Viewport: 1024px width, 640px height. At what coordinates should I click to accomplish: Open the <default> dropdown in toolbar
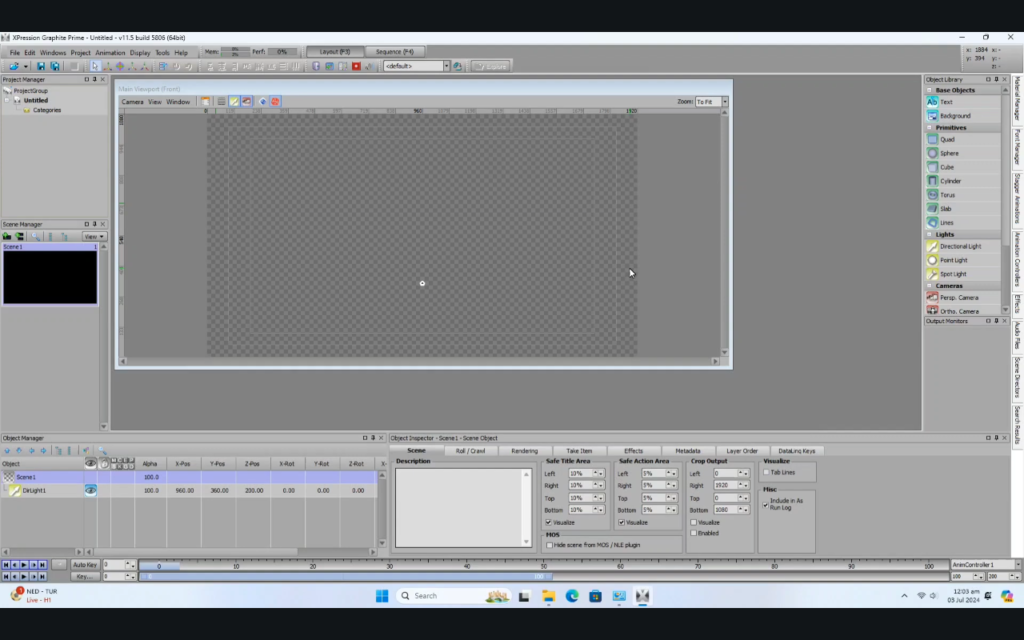pyautogui.click(x=447, y=66)
